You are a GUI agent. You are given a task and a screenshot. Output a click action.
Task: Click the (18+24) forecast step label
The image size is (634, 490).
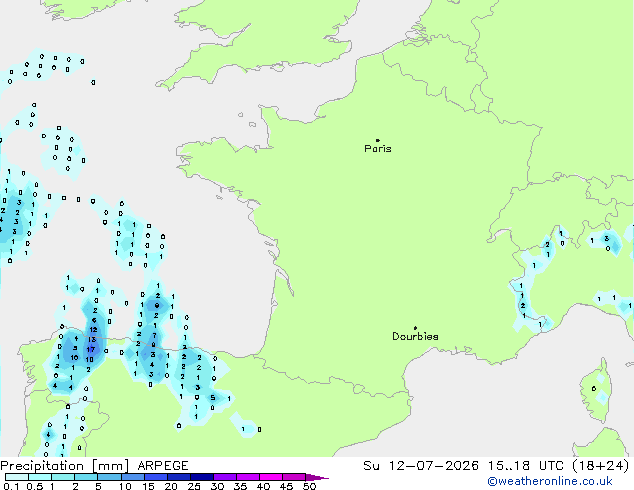(601, 466)
